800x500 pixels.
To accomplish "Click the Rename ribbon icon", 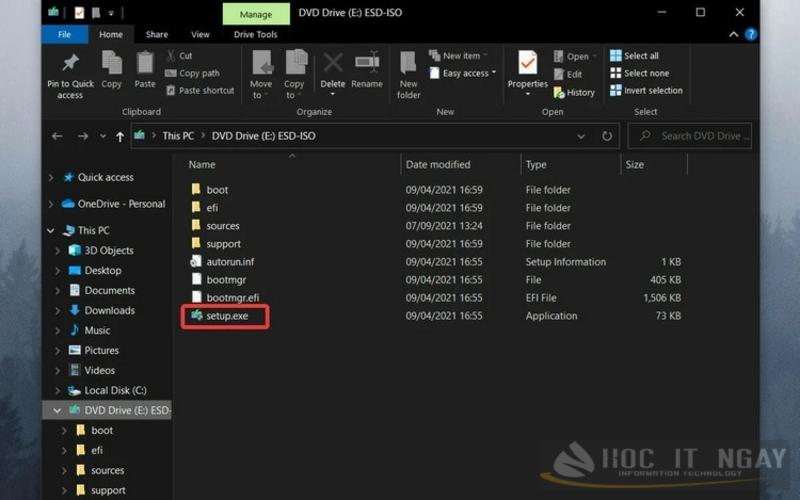I will click(x=367, y=63).
